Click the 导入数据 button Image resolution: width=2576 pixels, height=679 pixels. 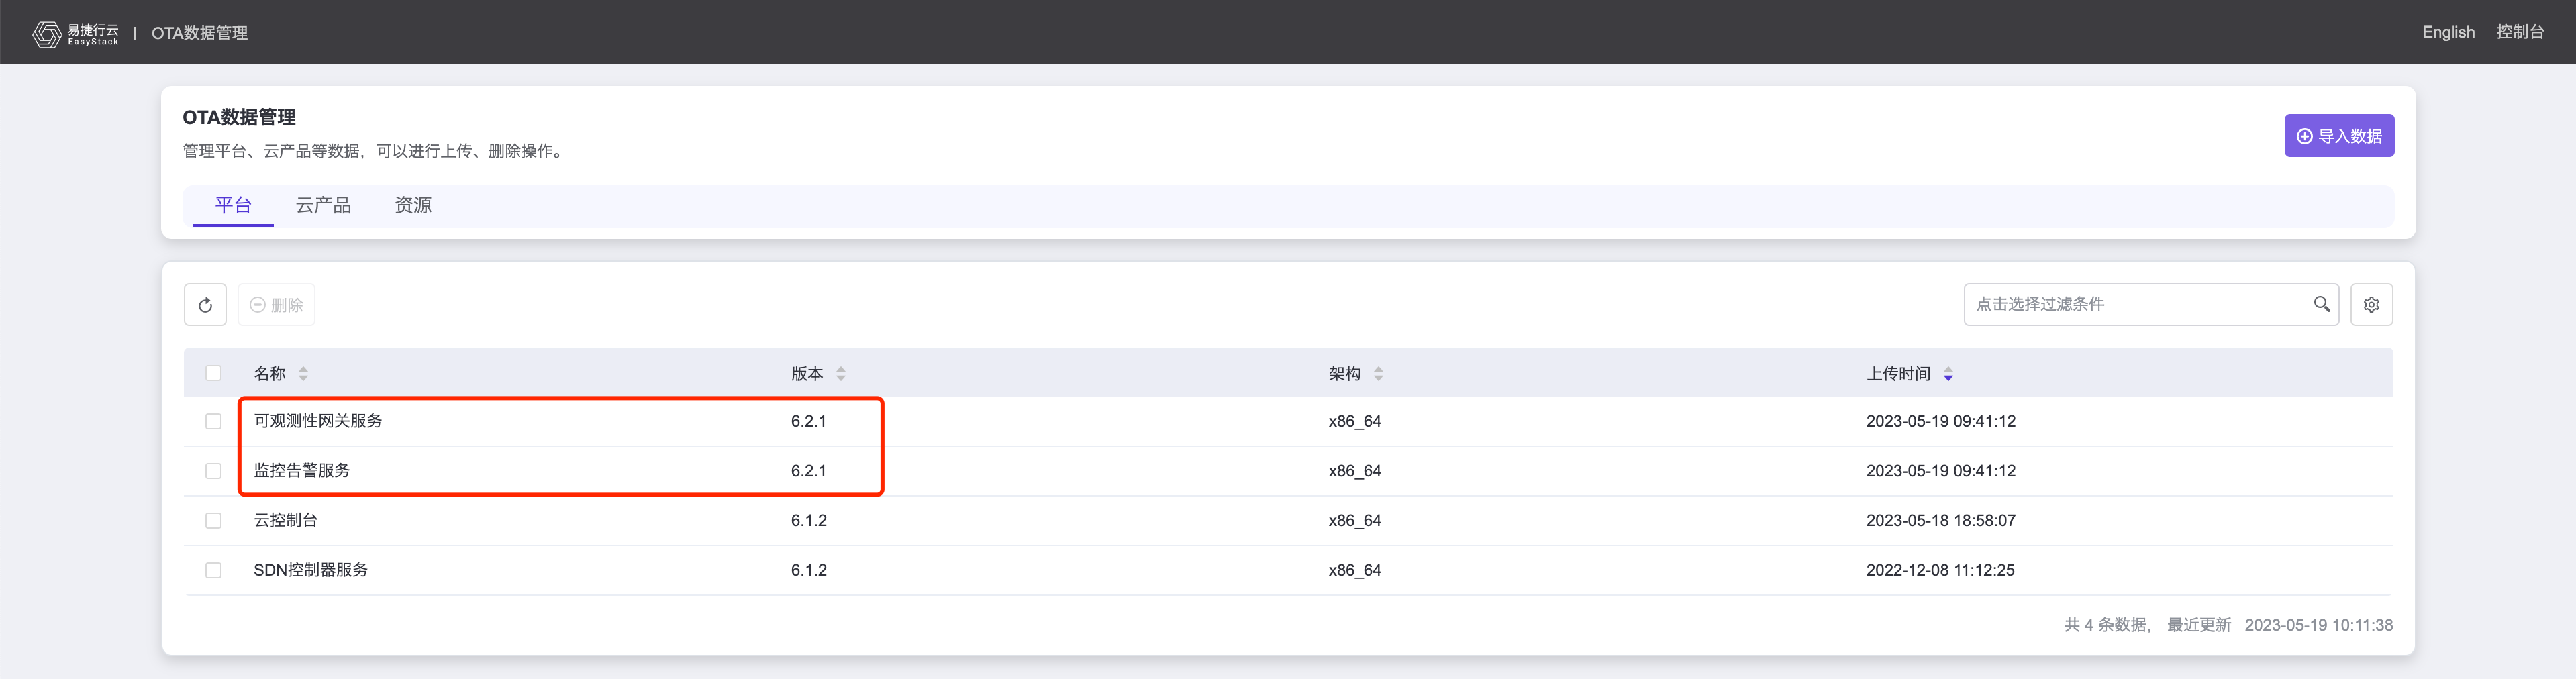[2338, 136]
